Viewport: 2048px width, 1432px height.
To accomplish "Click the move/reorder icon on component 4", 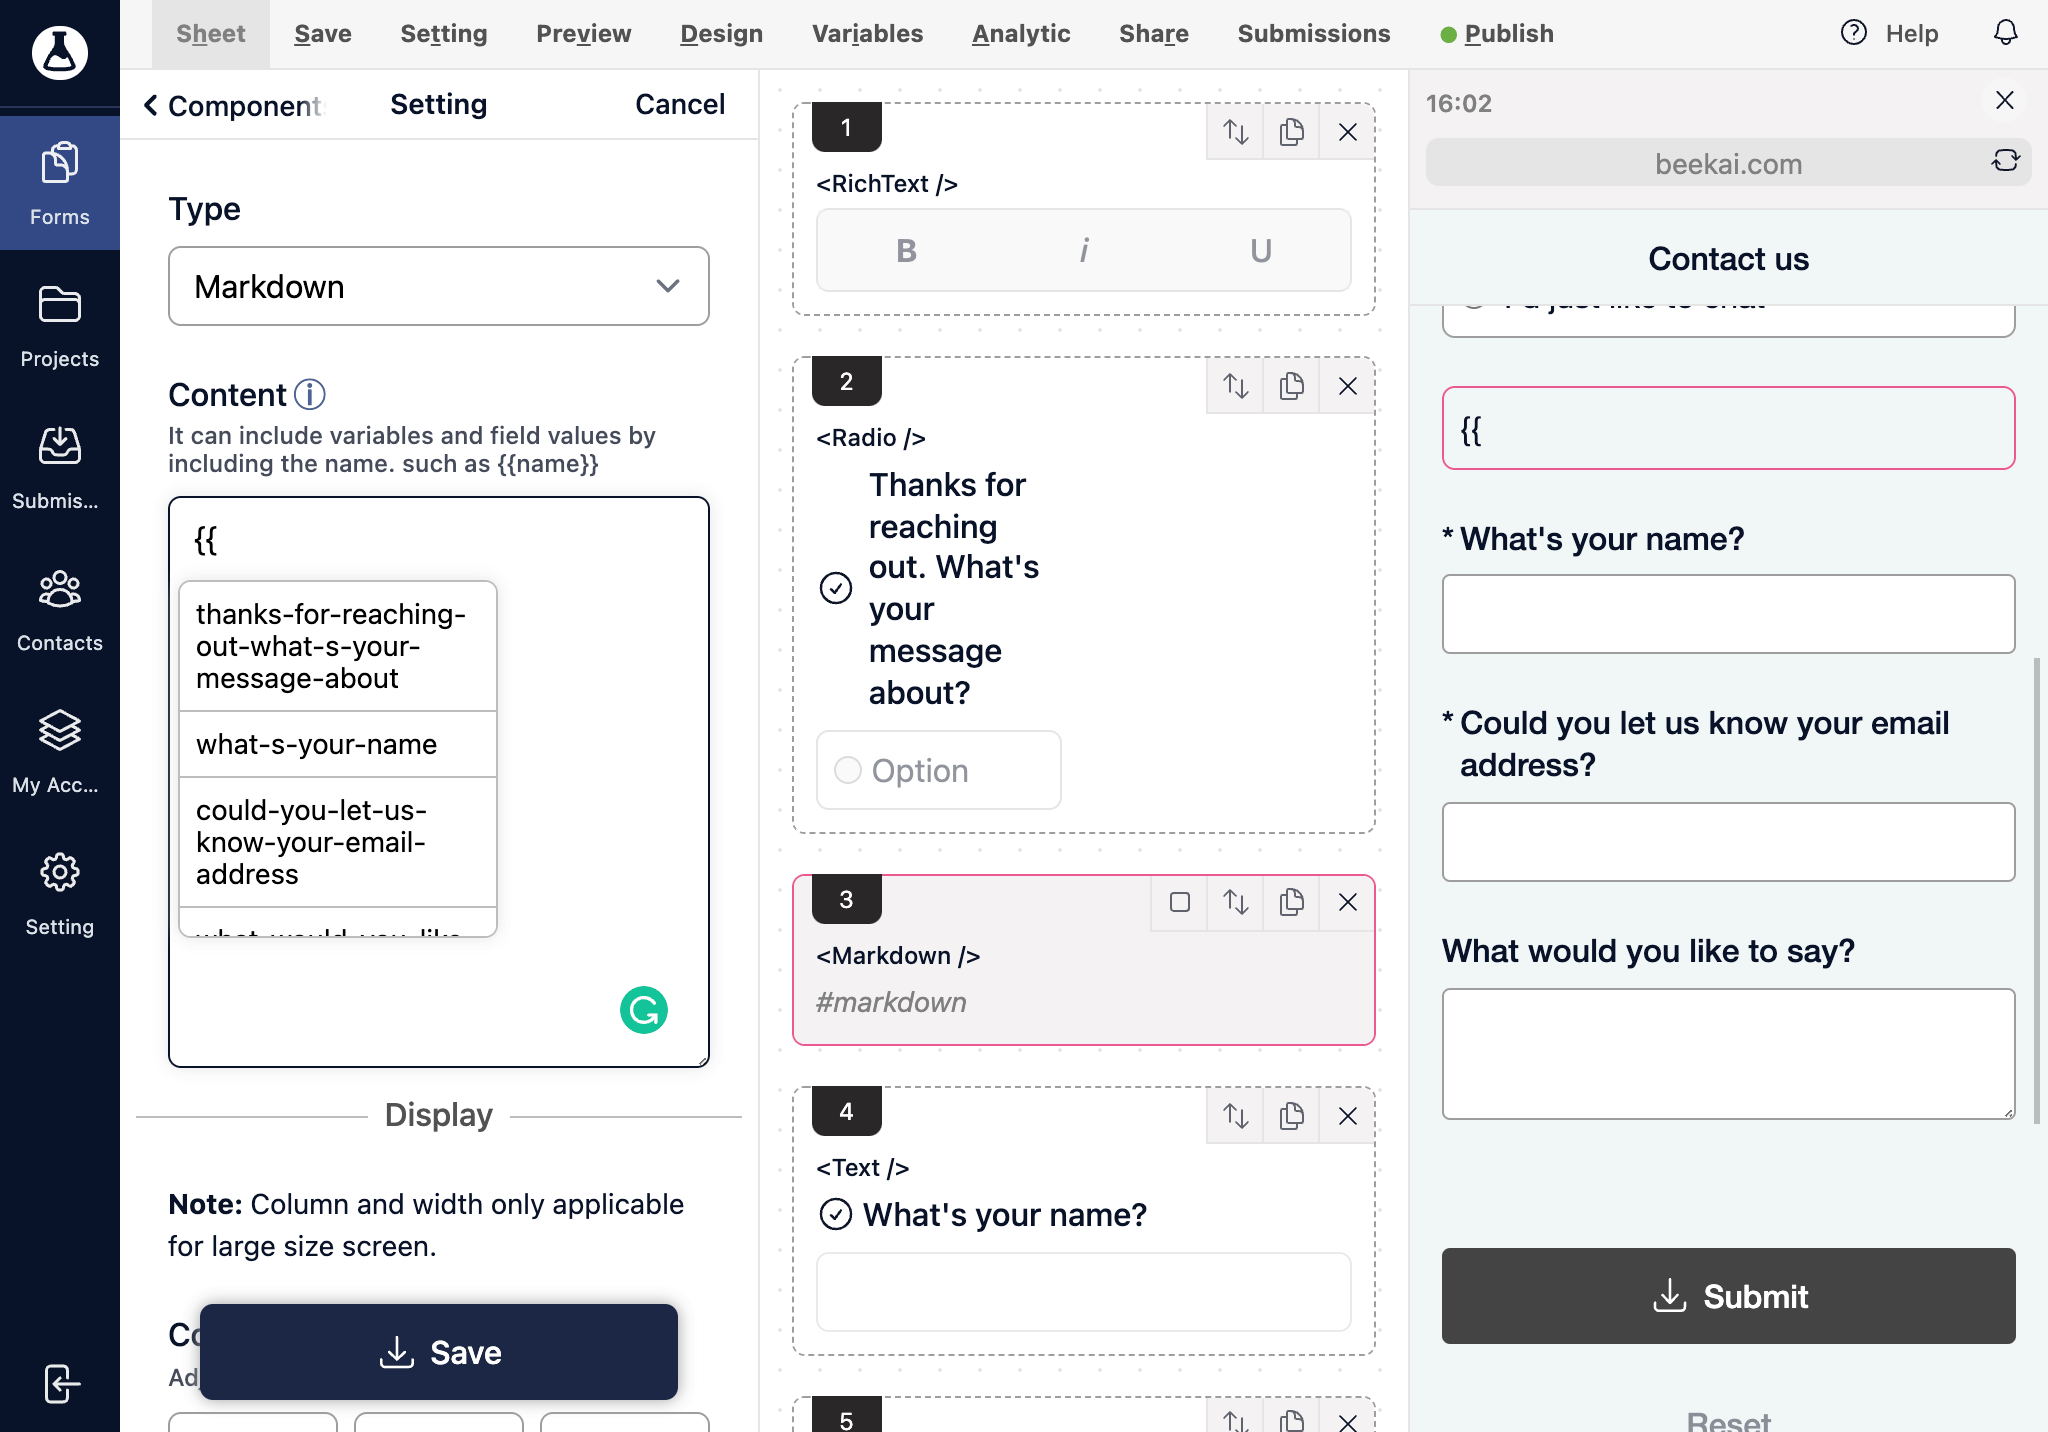I will coord(1236,1116).
